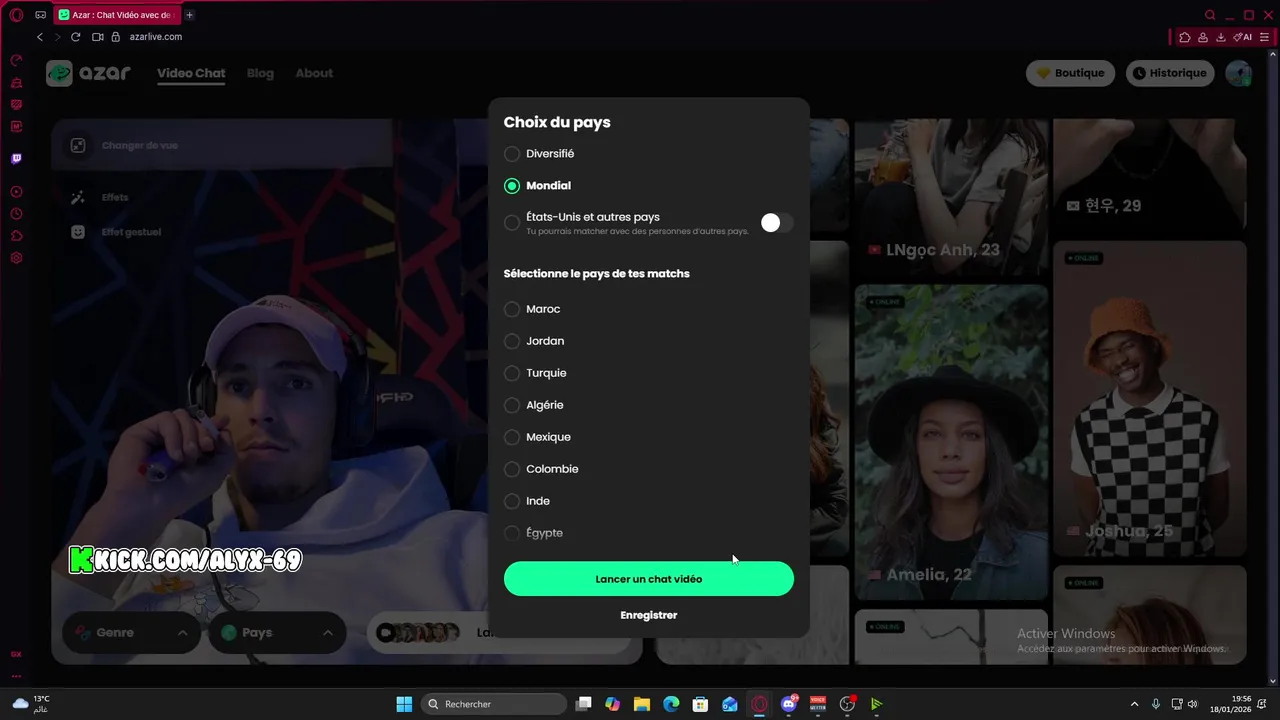Open a new browser tab
Viewport: 1280px width, 720px height.
coord(189,15)
